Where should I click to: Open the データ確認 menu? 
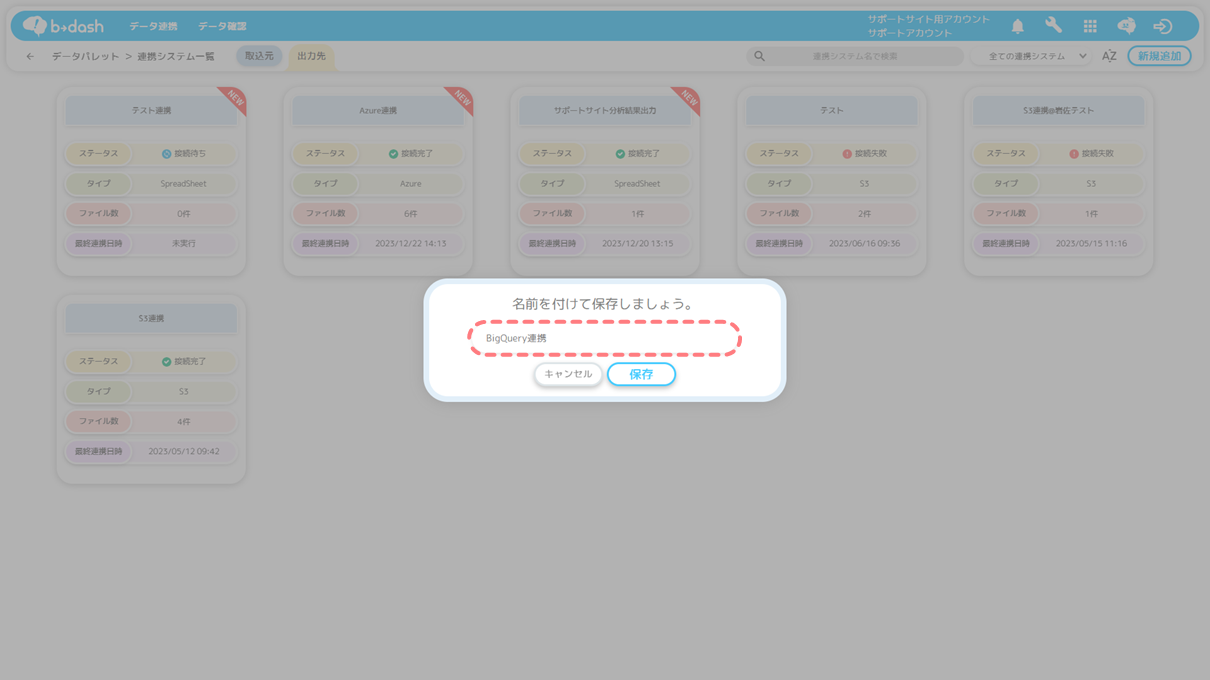222,26
